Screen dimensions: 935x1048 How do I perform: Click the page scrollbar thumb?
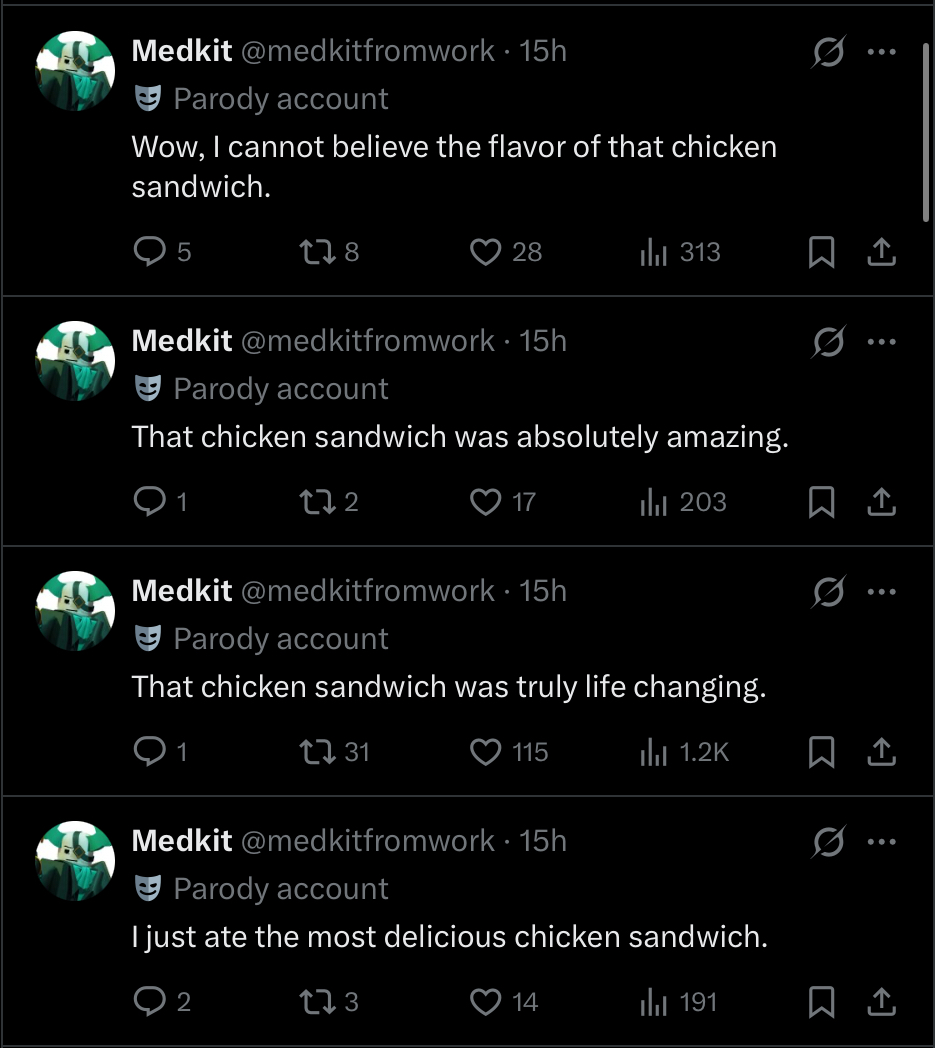click(x=926, y=132)
